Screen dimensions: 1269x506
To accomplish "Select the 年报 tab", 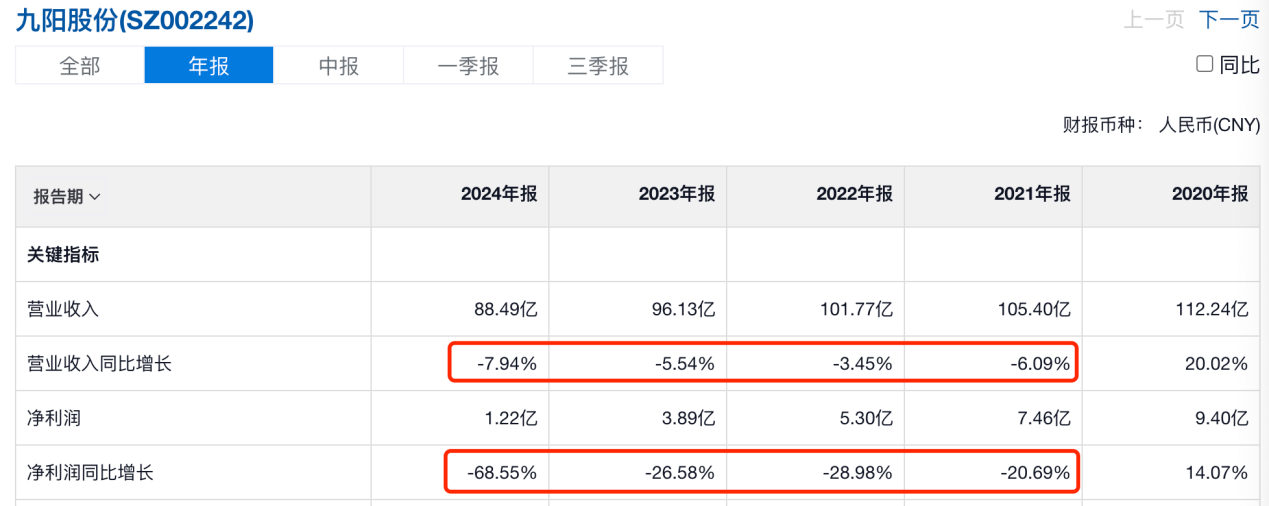I will 209,66.
